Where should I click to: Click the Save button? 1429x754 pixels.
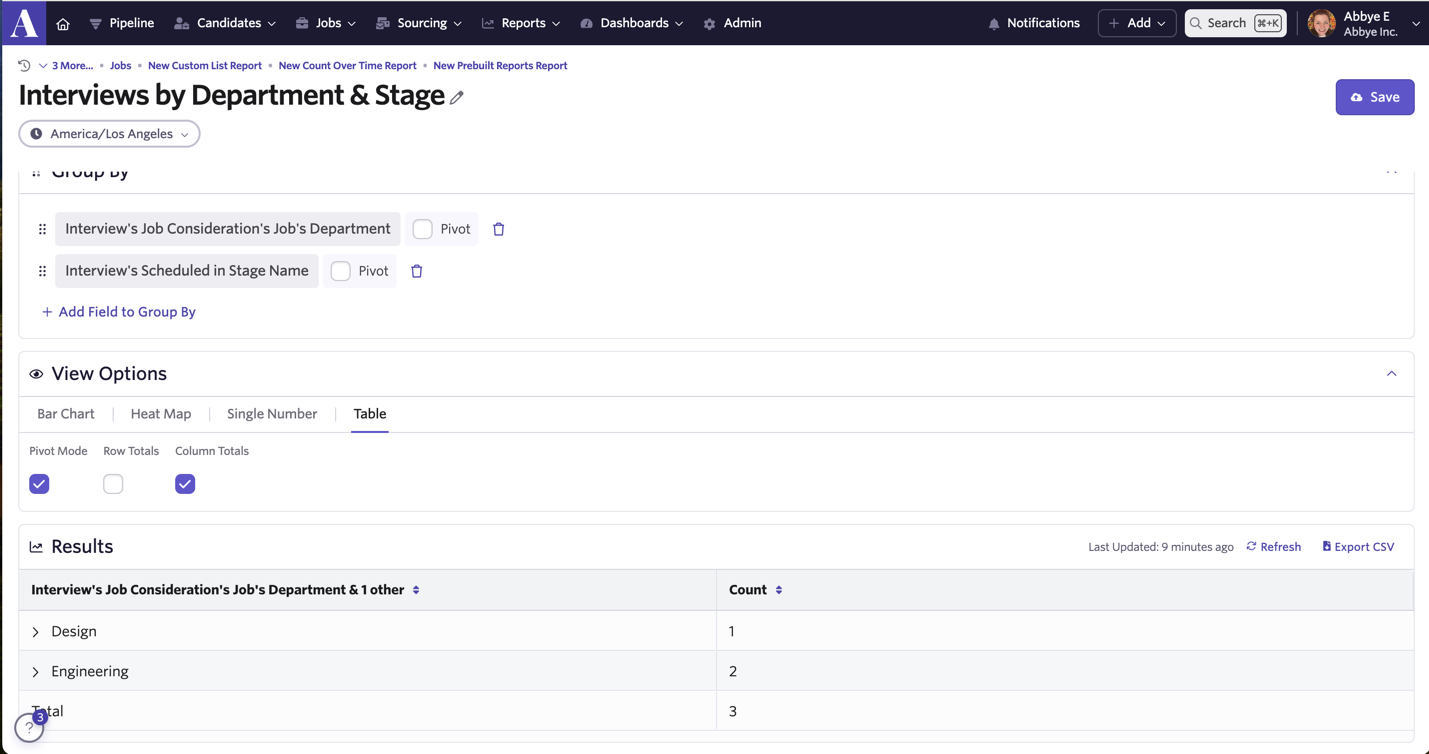point(1375,97)
